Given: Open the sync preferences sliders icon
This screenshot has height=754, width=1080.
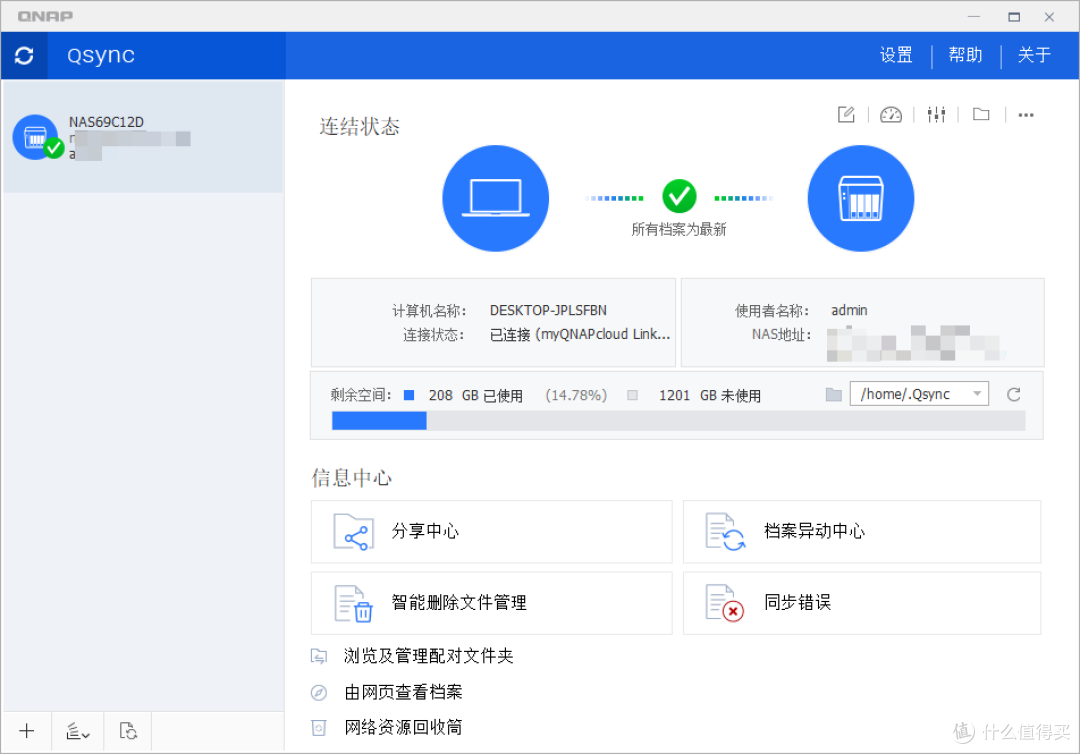Looking at the screenshot, I should pos(936,114).
